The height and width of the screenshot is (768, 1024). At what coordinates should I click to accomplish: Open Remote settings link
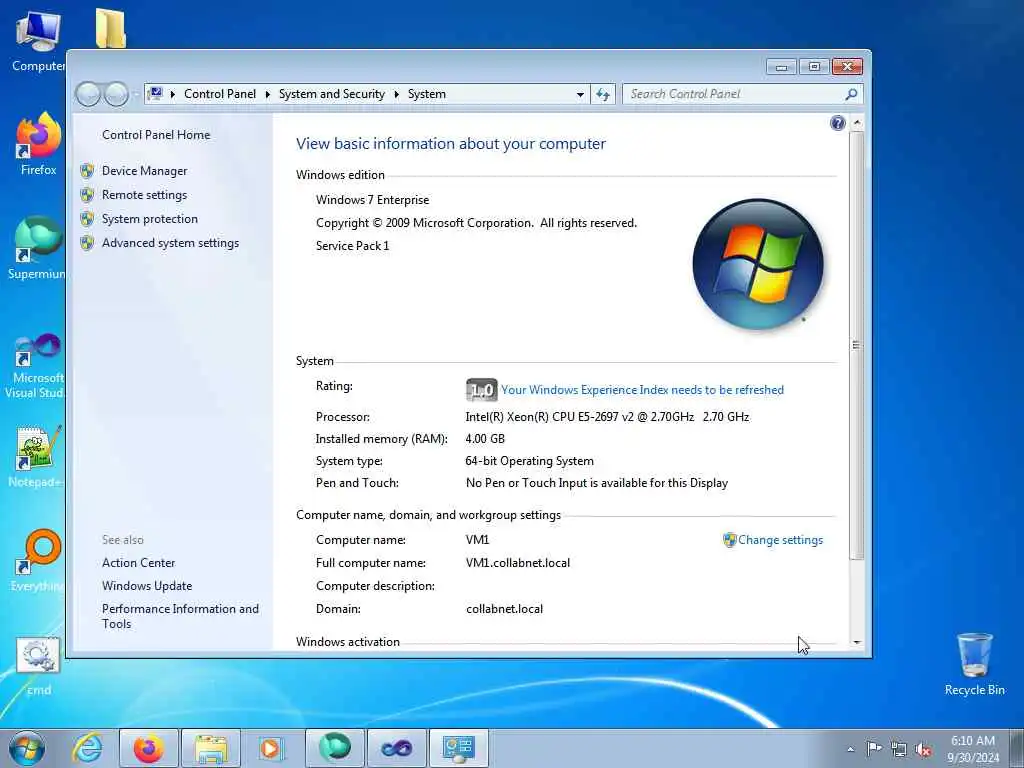point(144,195)
